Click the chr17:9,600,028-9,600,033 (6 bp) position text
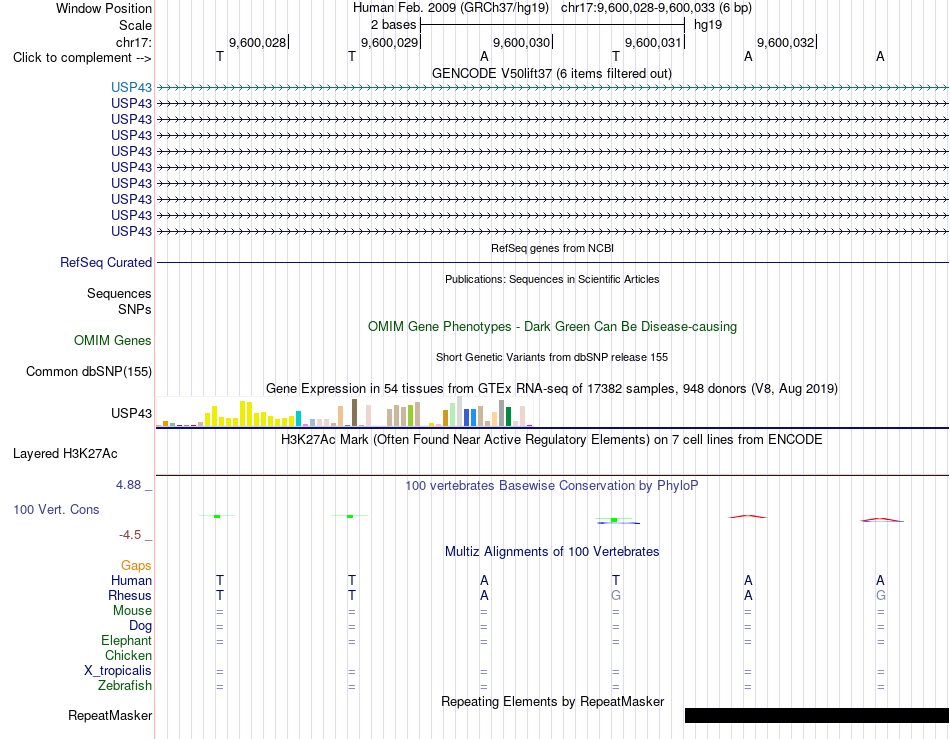 click(x=656, y=8)
